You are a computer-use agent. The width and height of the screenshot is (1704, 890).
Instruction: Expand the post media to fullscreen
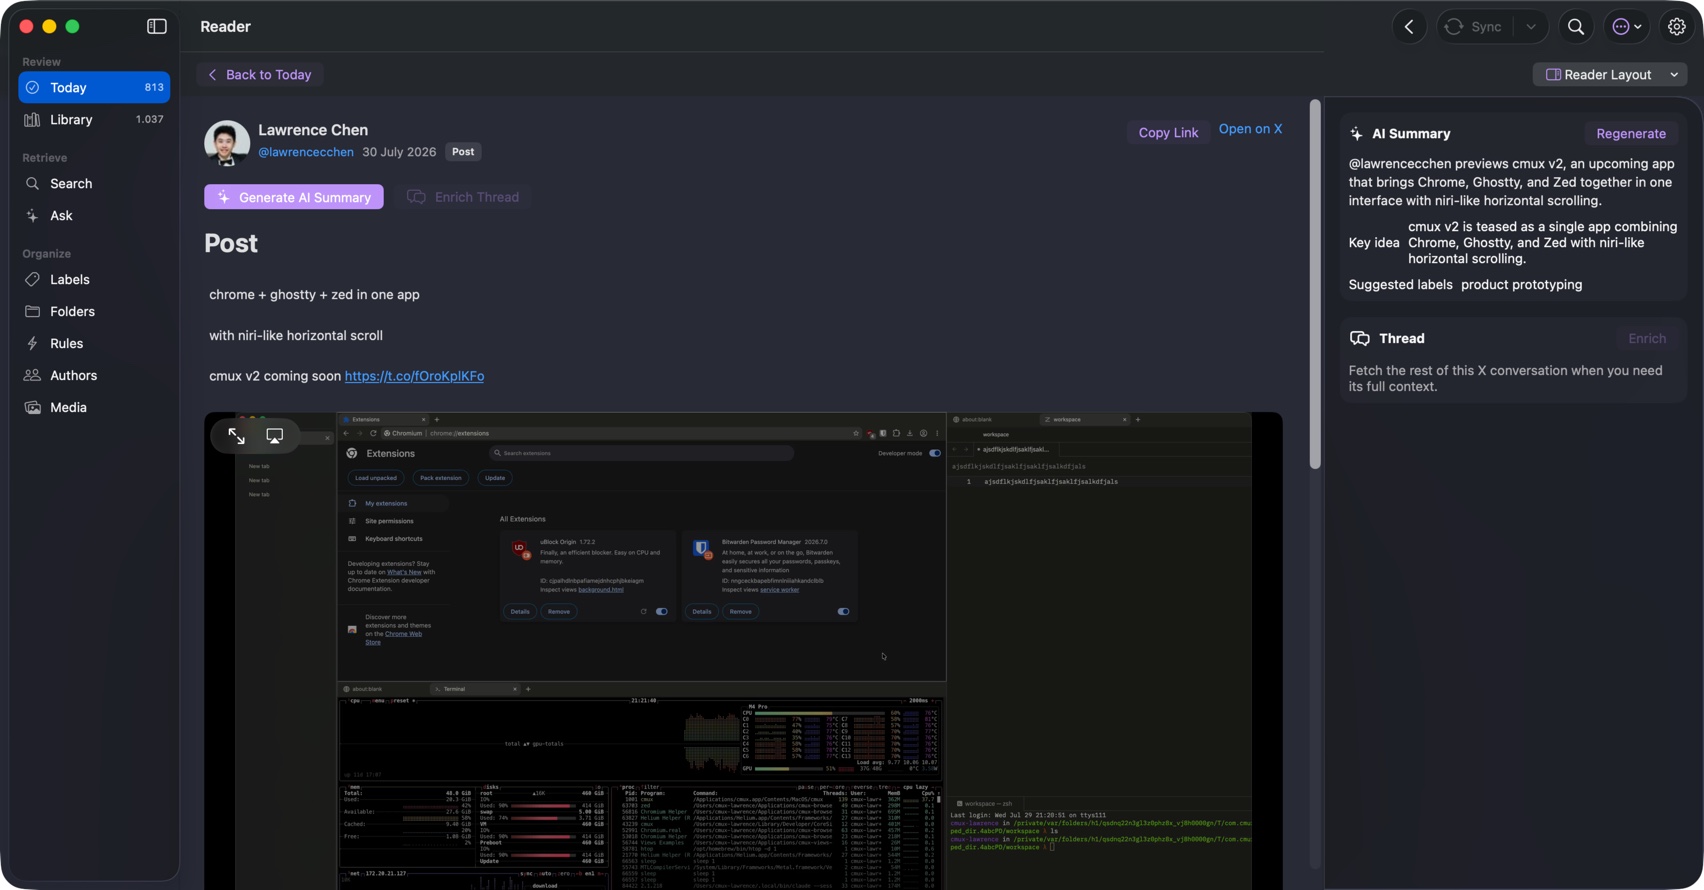pyautogui.click(x=237, y=436)
